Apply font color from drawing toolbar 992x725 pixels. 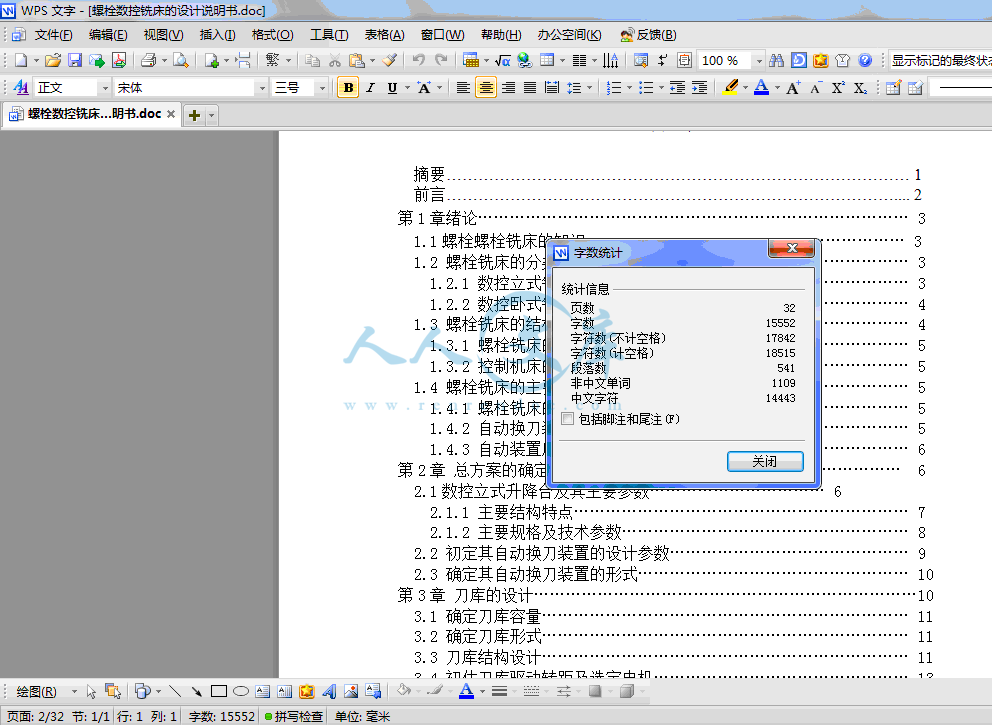pyautogui.click(x=466, y=691)
